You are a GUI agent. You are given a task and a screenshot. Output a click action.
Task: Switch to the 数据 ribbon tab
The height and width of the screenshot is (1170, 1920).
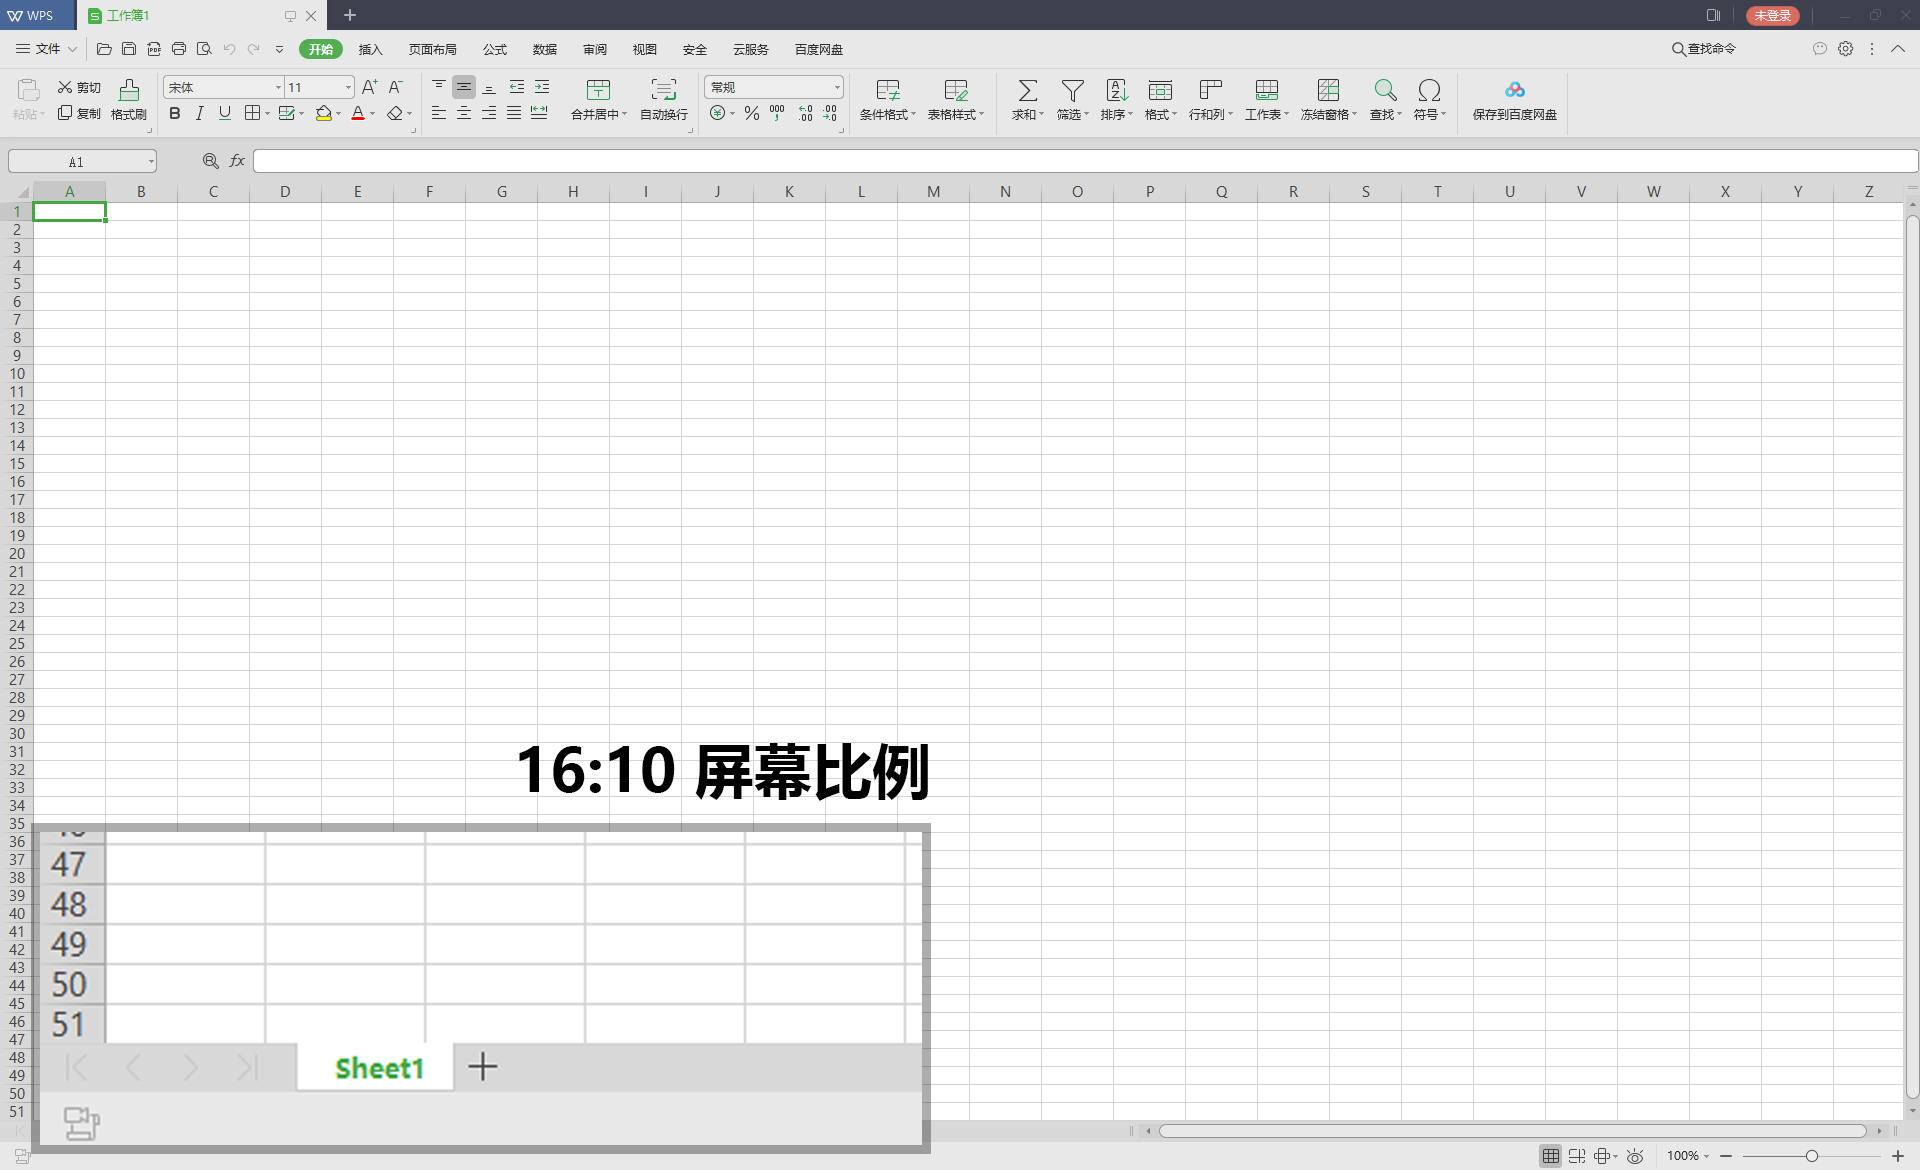[x=545, y=49]
